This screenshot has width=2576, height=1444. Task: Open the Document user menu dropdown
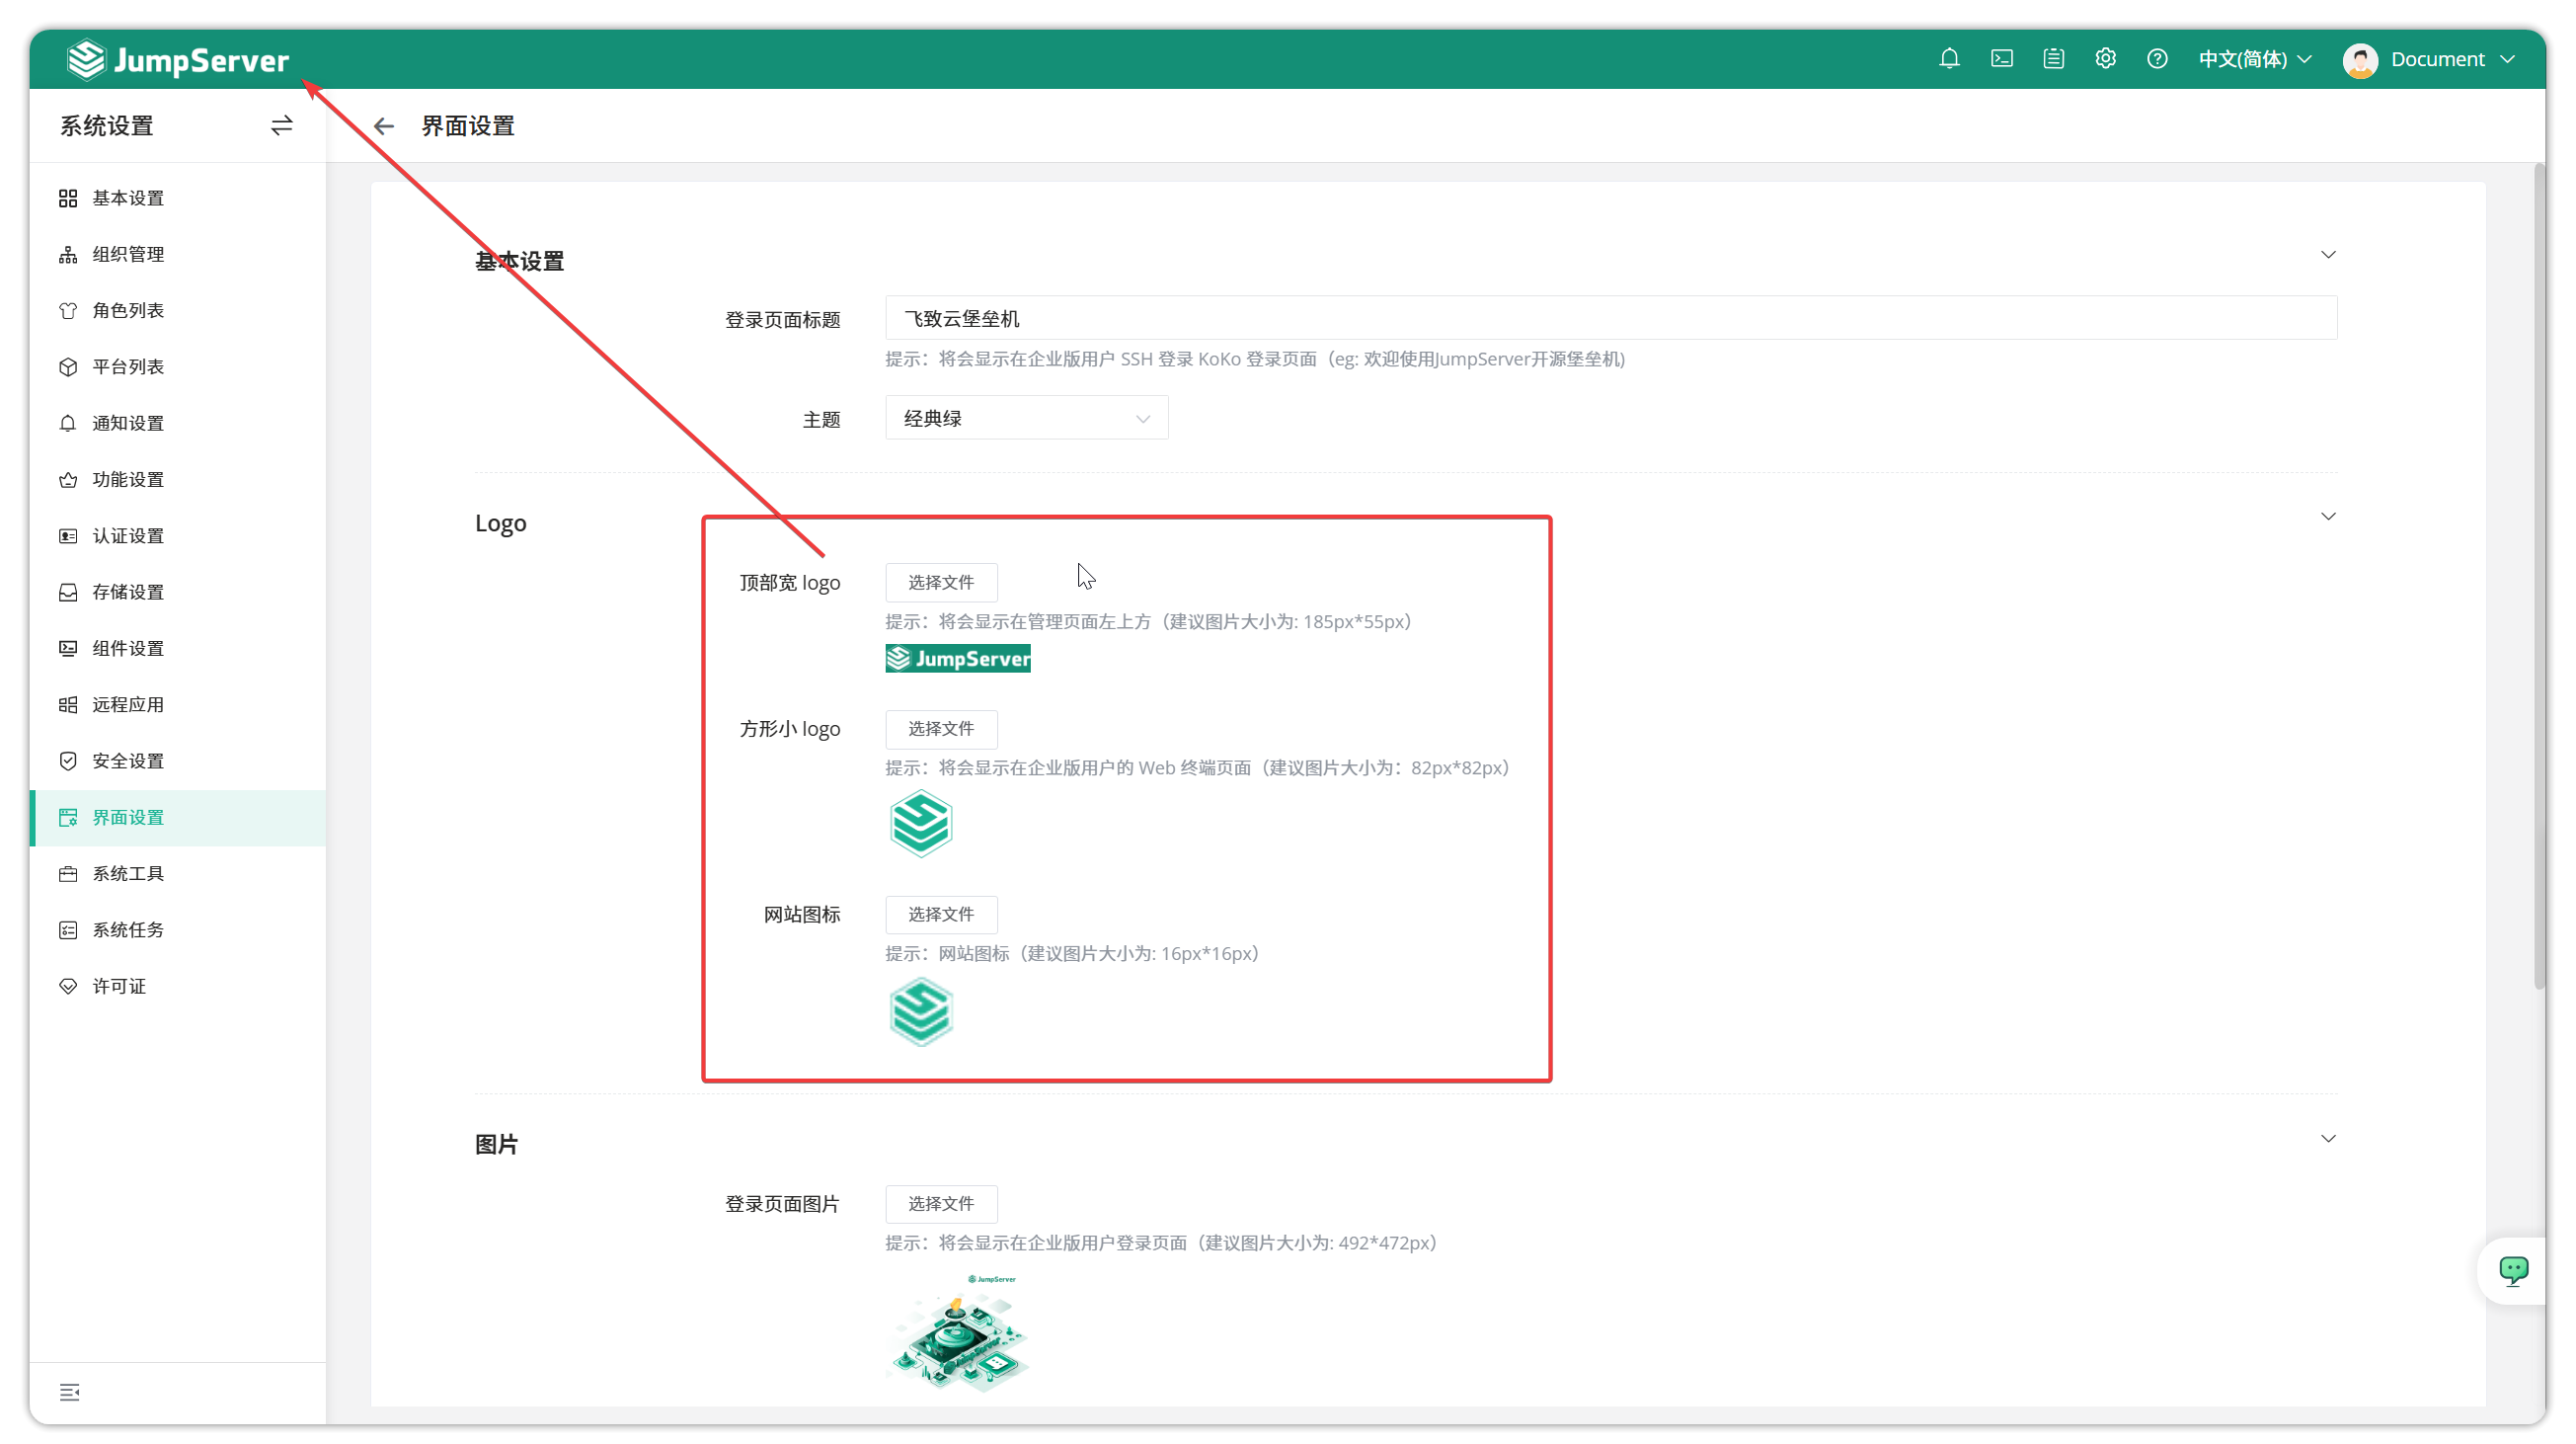click(x=2451, y=59)
